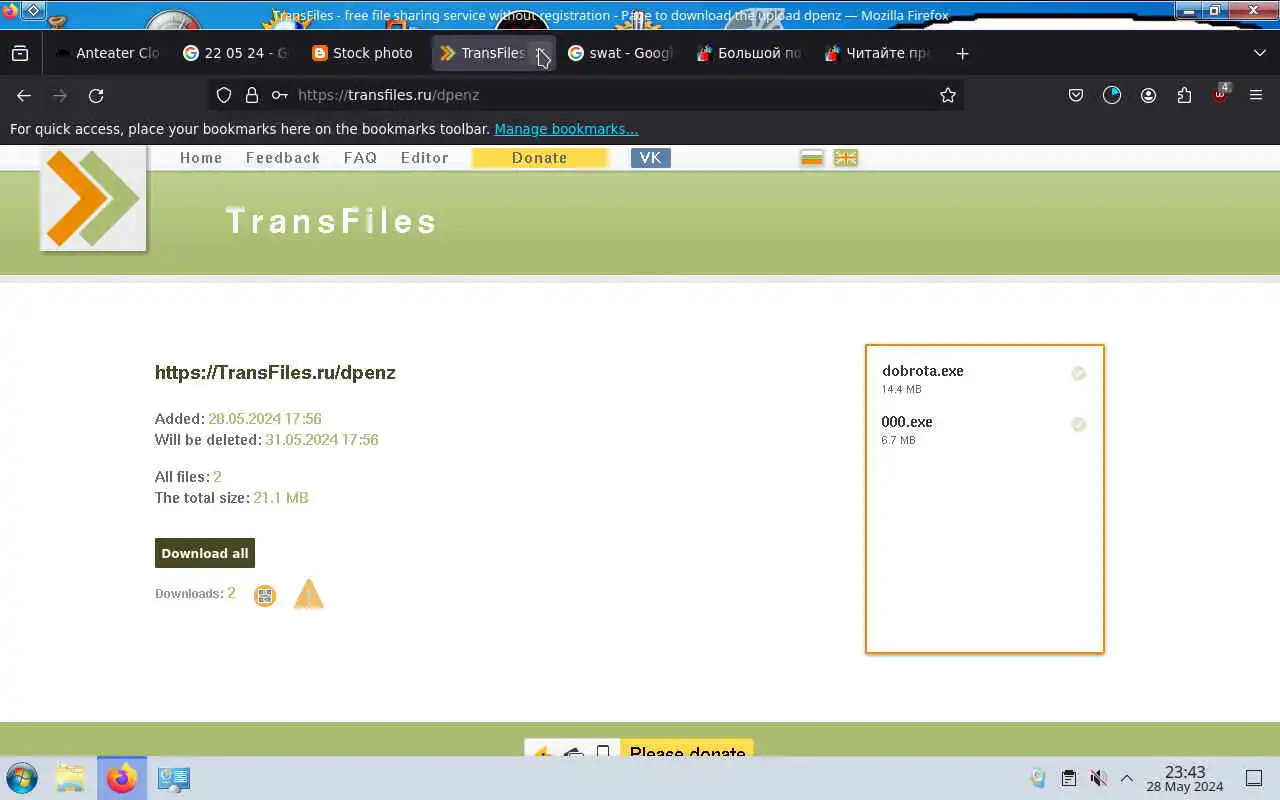This screenshot has width=1280, height=800.
Task: Switch to the Читайте tab
Action: coord(876,53)
